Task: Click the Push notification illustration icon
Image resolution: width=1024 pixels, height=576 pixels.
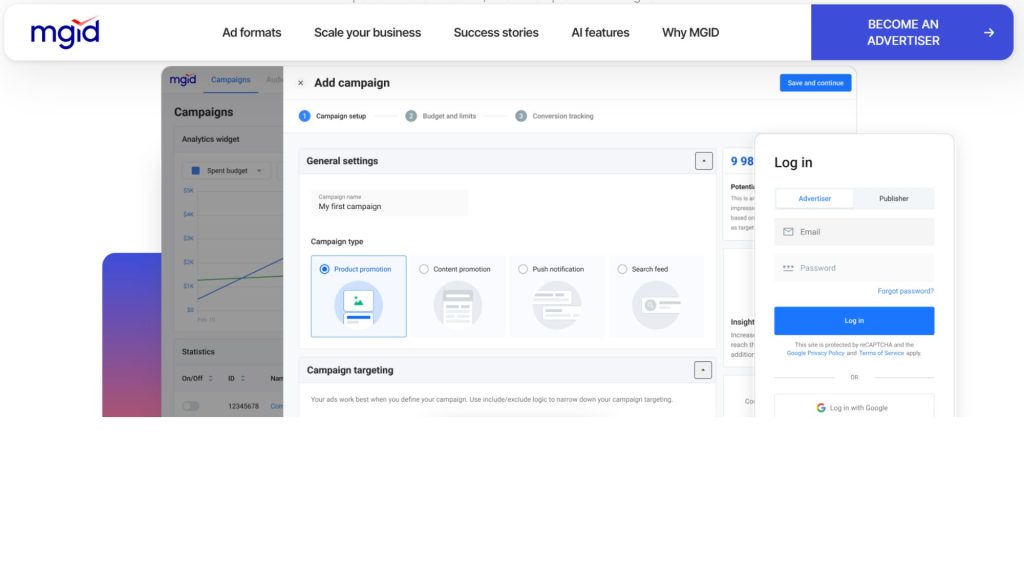Action: [557, 304]
